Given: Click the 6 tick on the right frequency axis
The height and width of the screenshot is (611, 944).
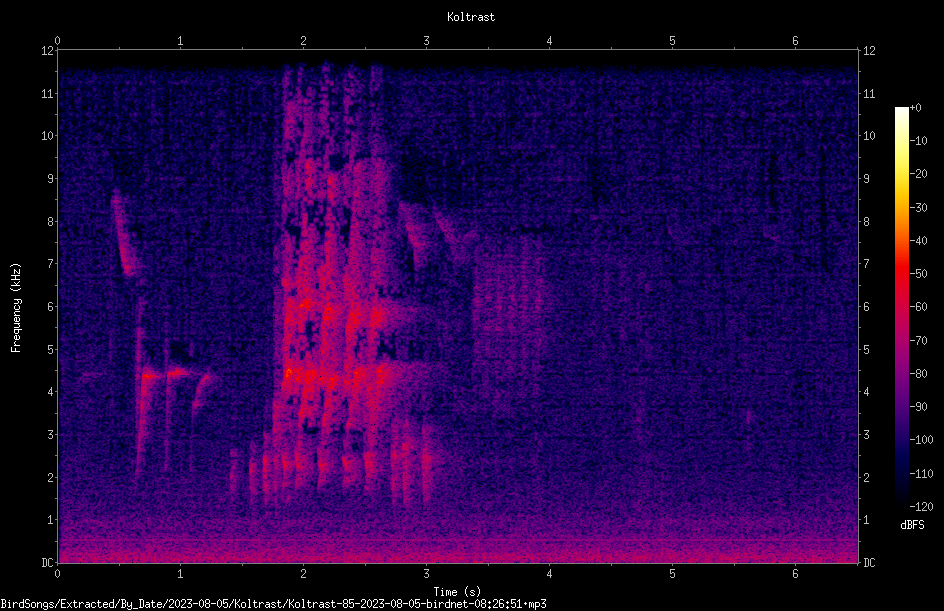Looking at the screenshot, I should [866, 306].
